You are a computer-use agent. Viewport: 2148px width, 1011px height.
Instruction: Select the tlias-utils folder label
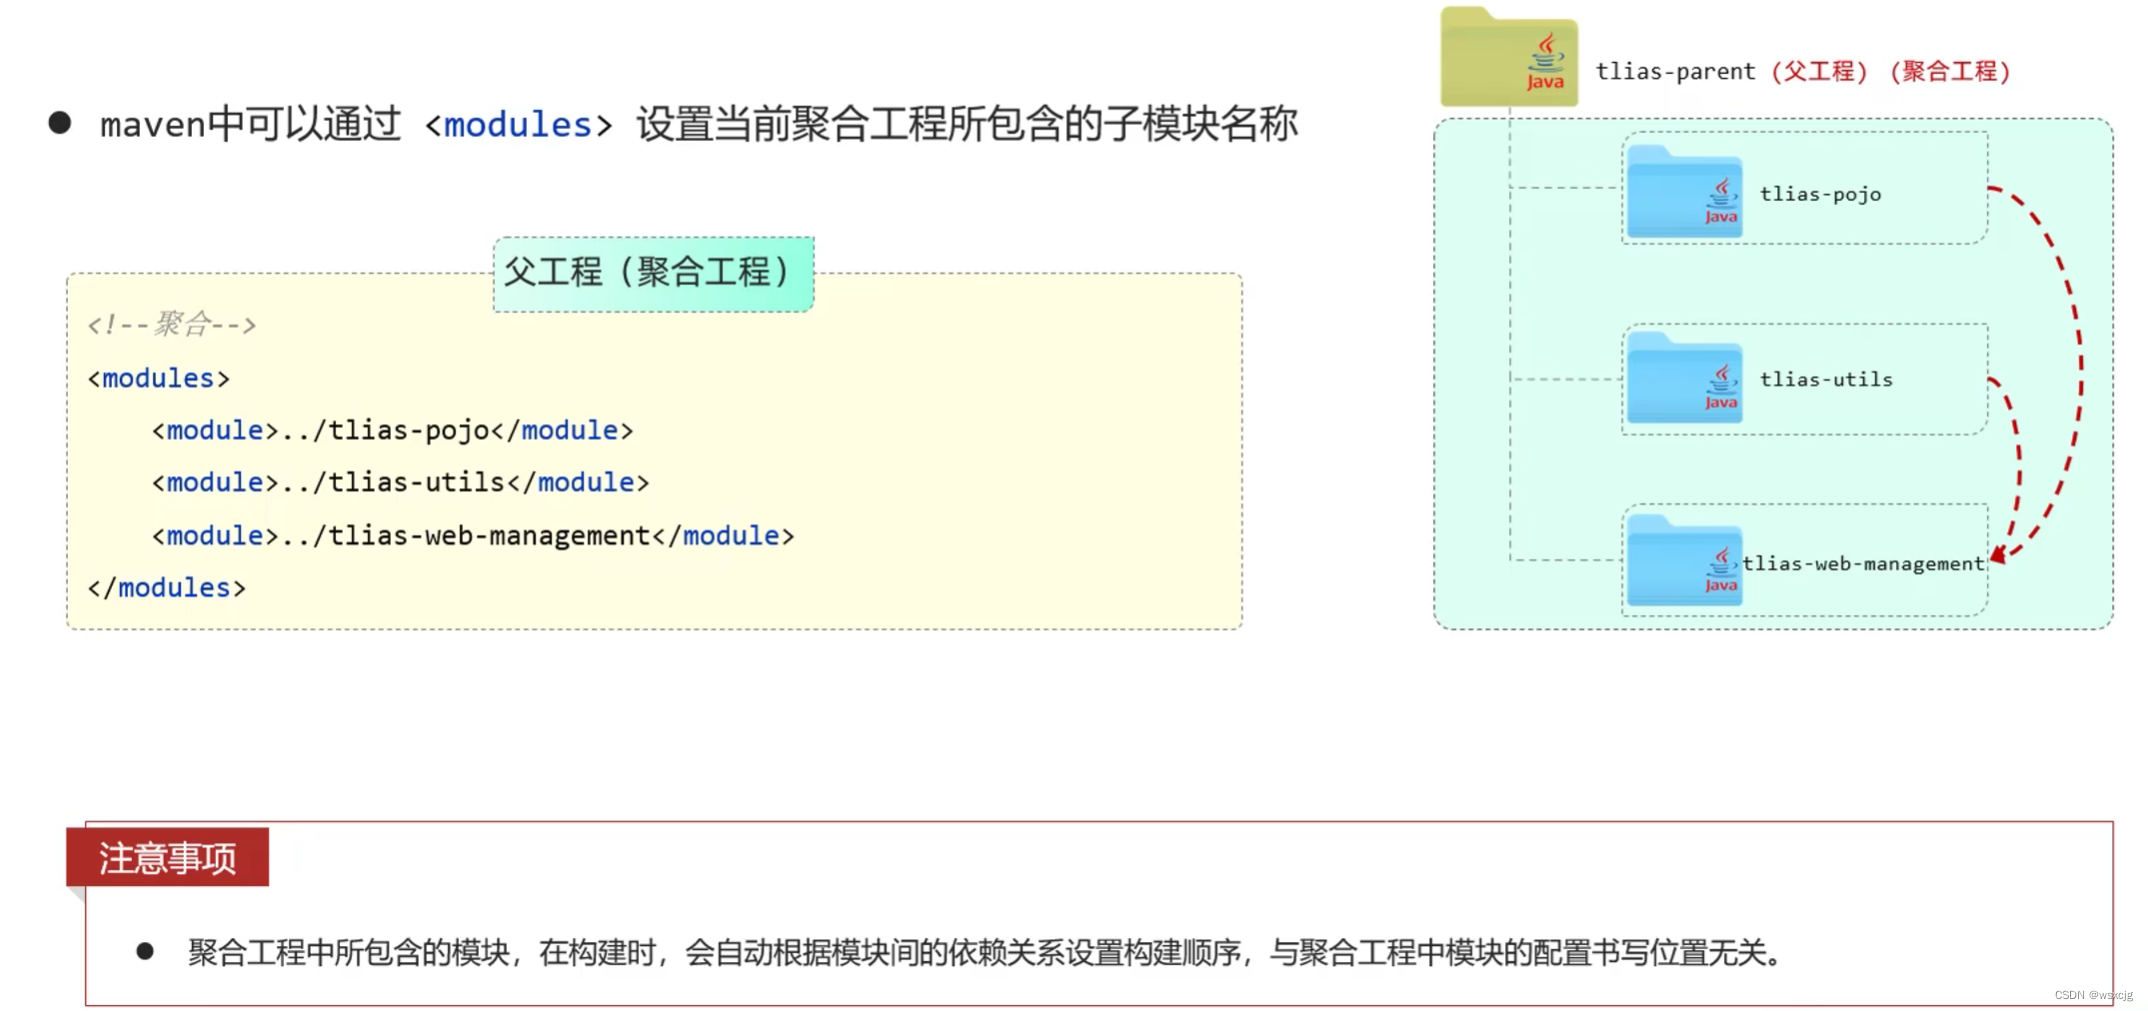[1826, 379]
